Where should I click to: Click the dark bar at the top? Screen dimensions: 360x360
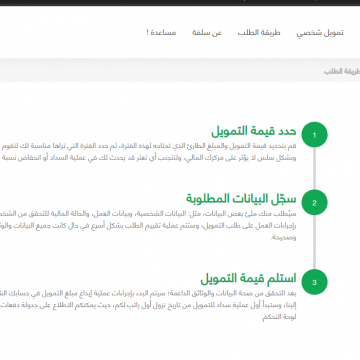point(180,3)
